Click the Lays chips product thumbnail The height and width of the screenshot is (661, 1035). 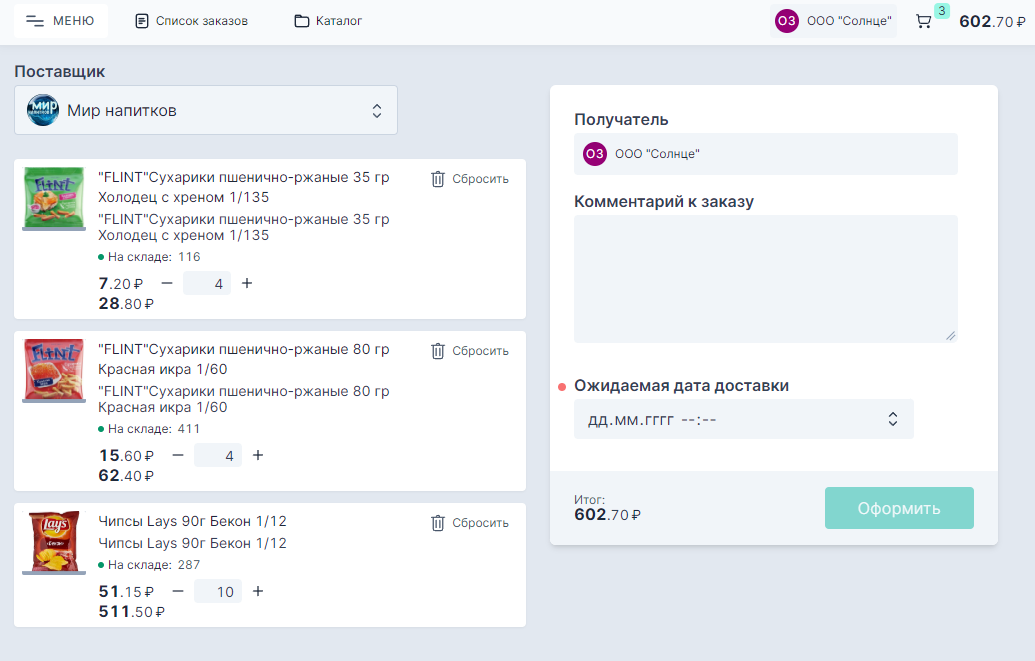54,541
